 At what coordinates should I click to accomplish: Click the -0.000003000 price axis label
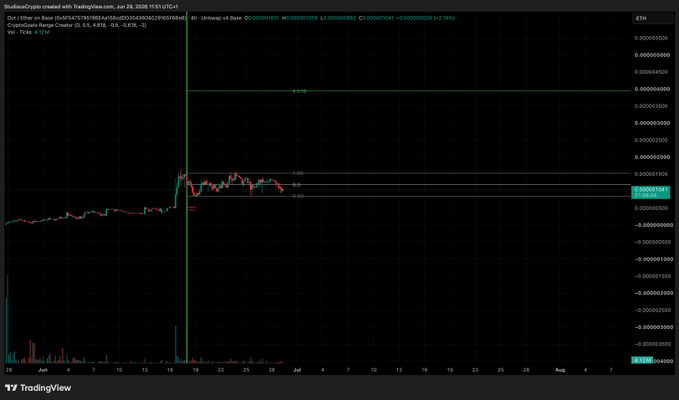pyautogui.click(x=653, y=327)
